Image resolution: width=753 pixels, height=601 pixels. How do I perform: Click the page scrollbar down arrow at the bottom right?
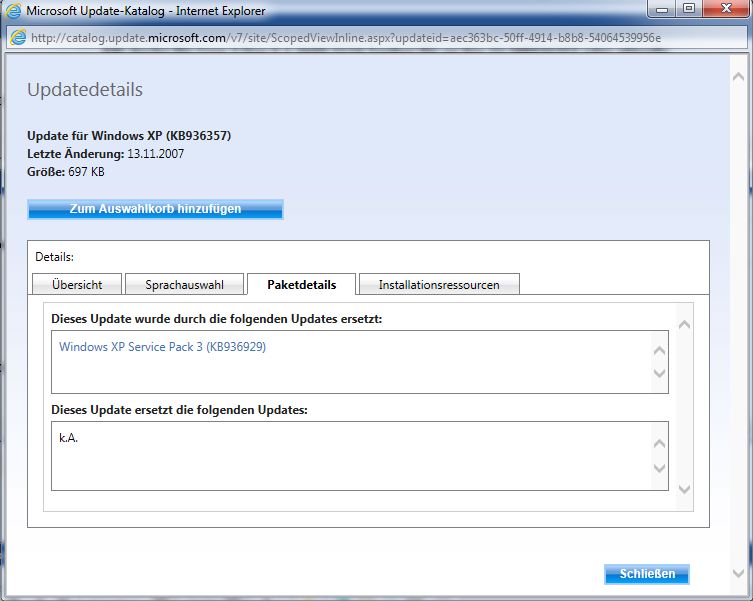click(738, 573)
